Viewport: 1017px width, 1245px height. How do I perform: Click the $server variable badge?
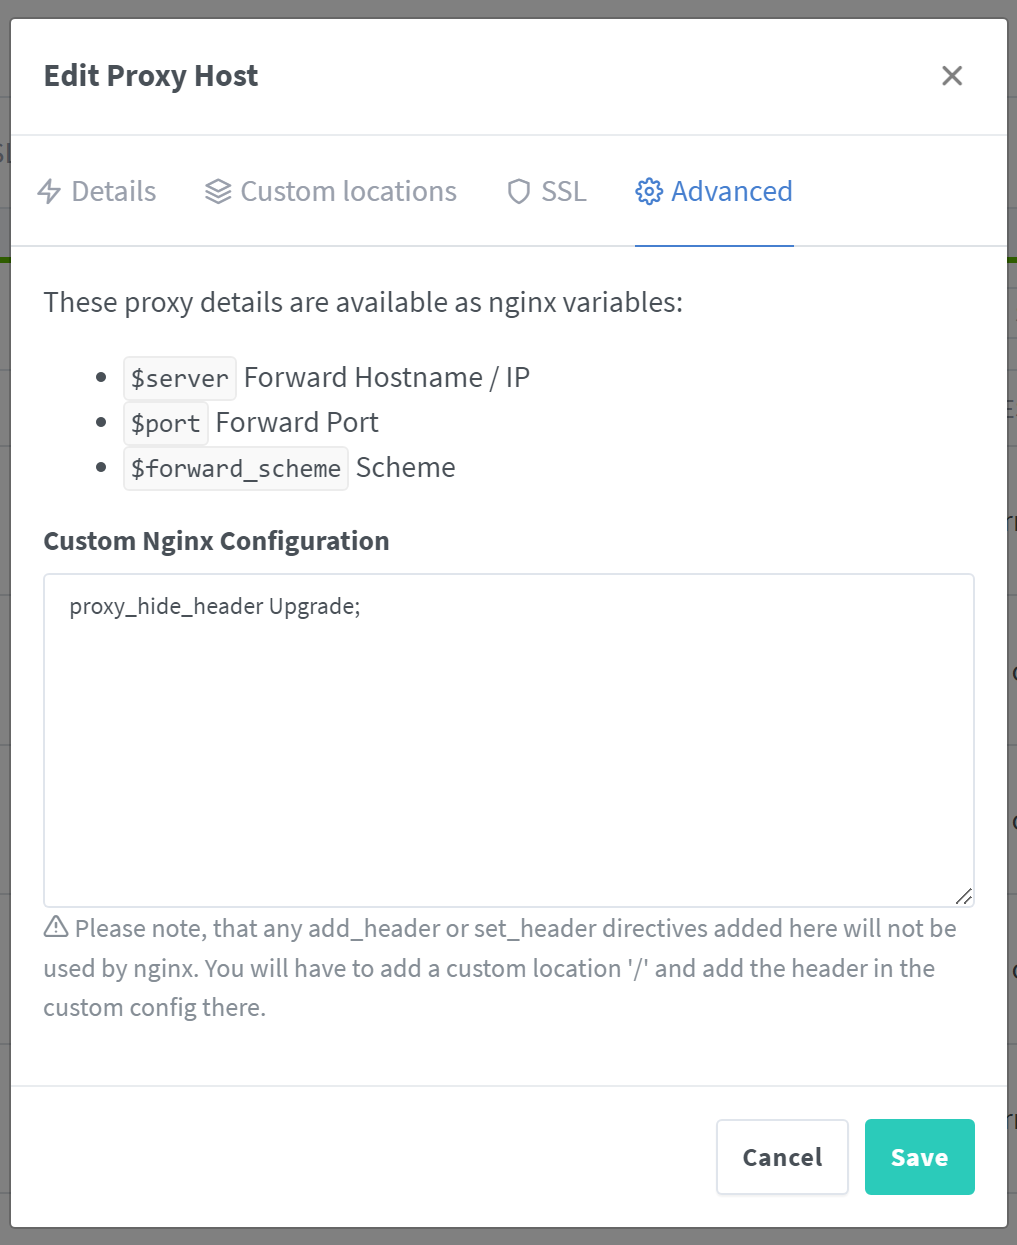coord(179,378)
